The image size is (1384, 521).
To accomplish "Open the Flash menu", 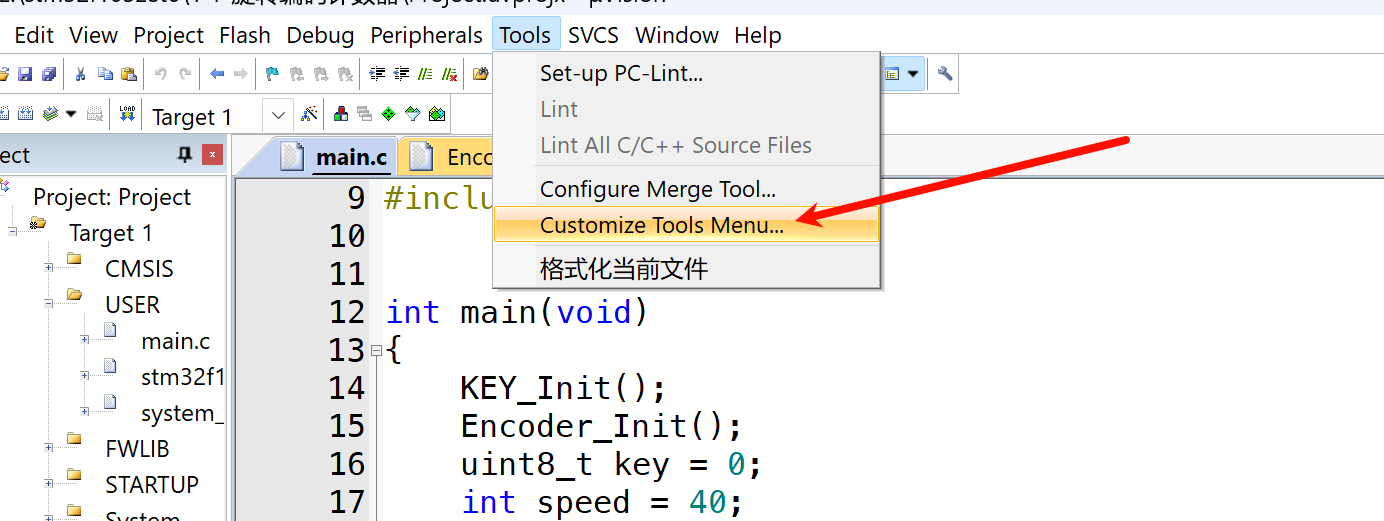I will [x=245, y=35].
